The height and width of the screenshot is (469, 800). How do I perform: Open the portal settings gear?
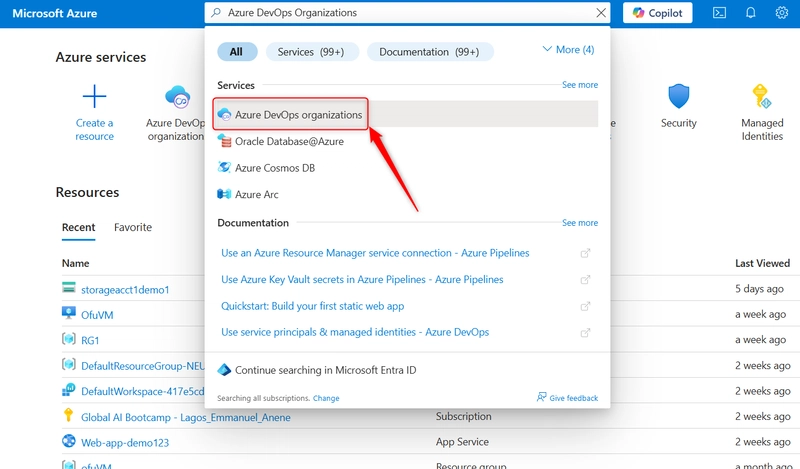point(782,13)
